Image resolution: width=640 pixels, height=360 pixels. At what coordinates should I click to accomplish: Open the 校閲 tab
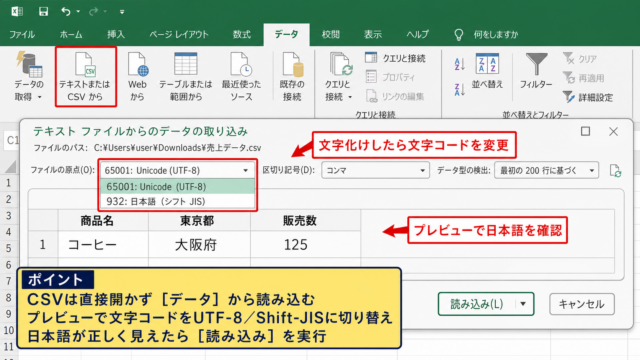pos(331,35)
